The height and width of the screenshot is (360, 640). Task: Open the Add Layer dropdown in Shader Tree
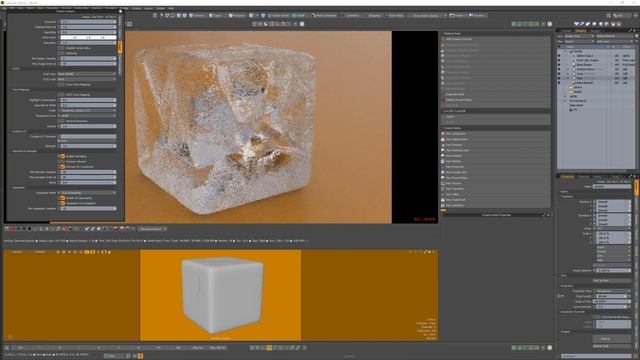[615, 42]
